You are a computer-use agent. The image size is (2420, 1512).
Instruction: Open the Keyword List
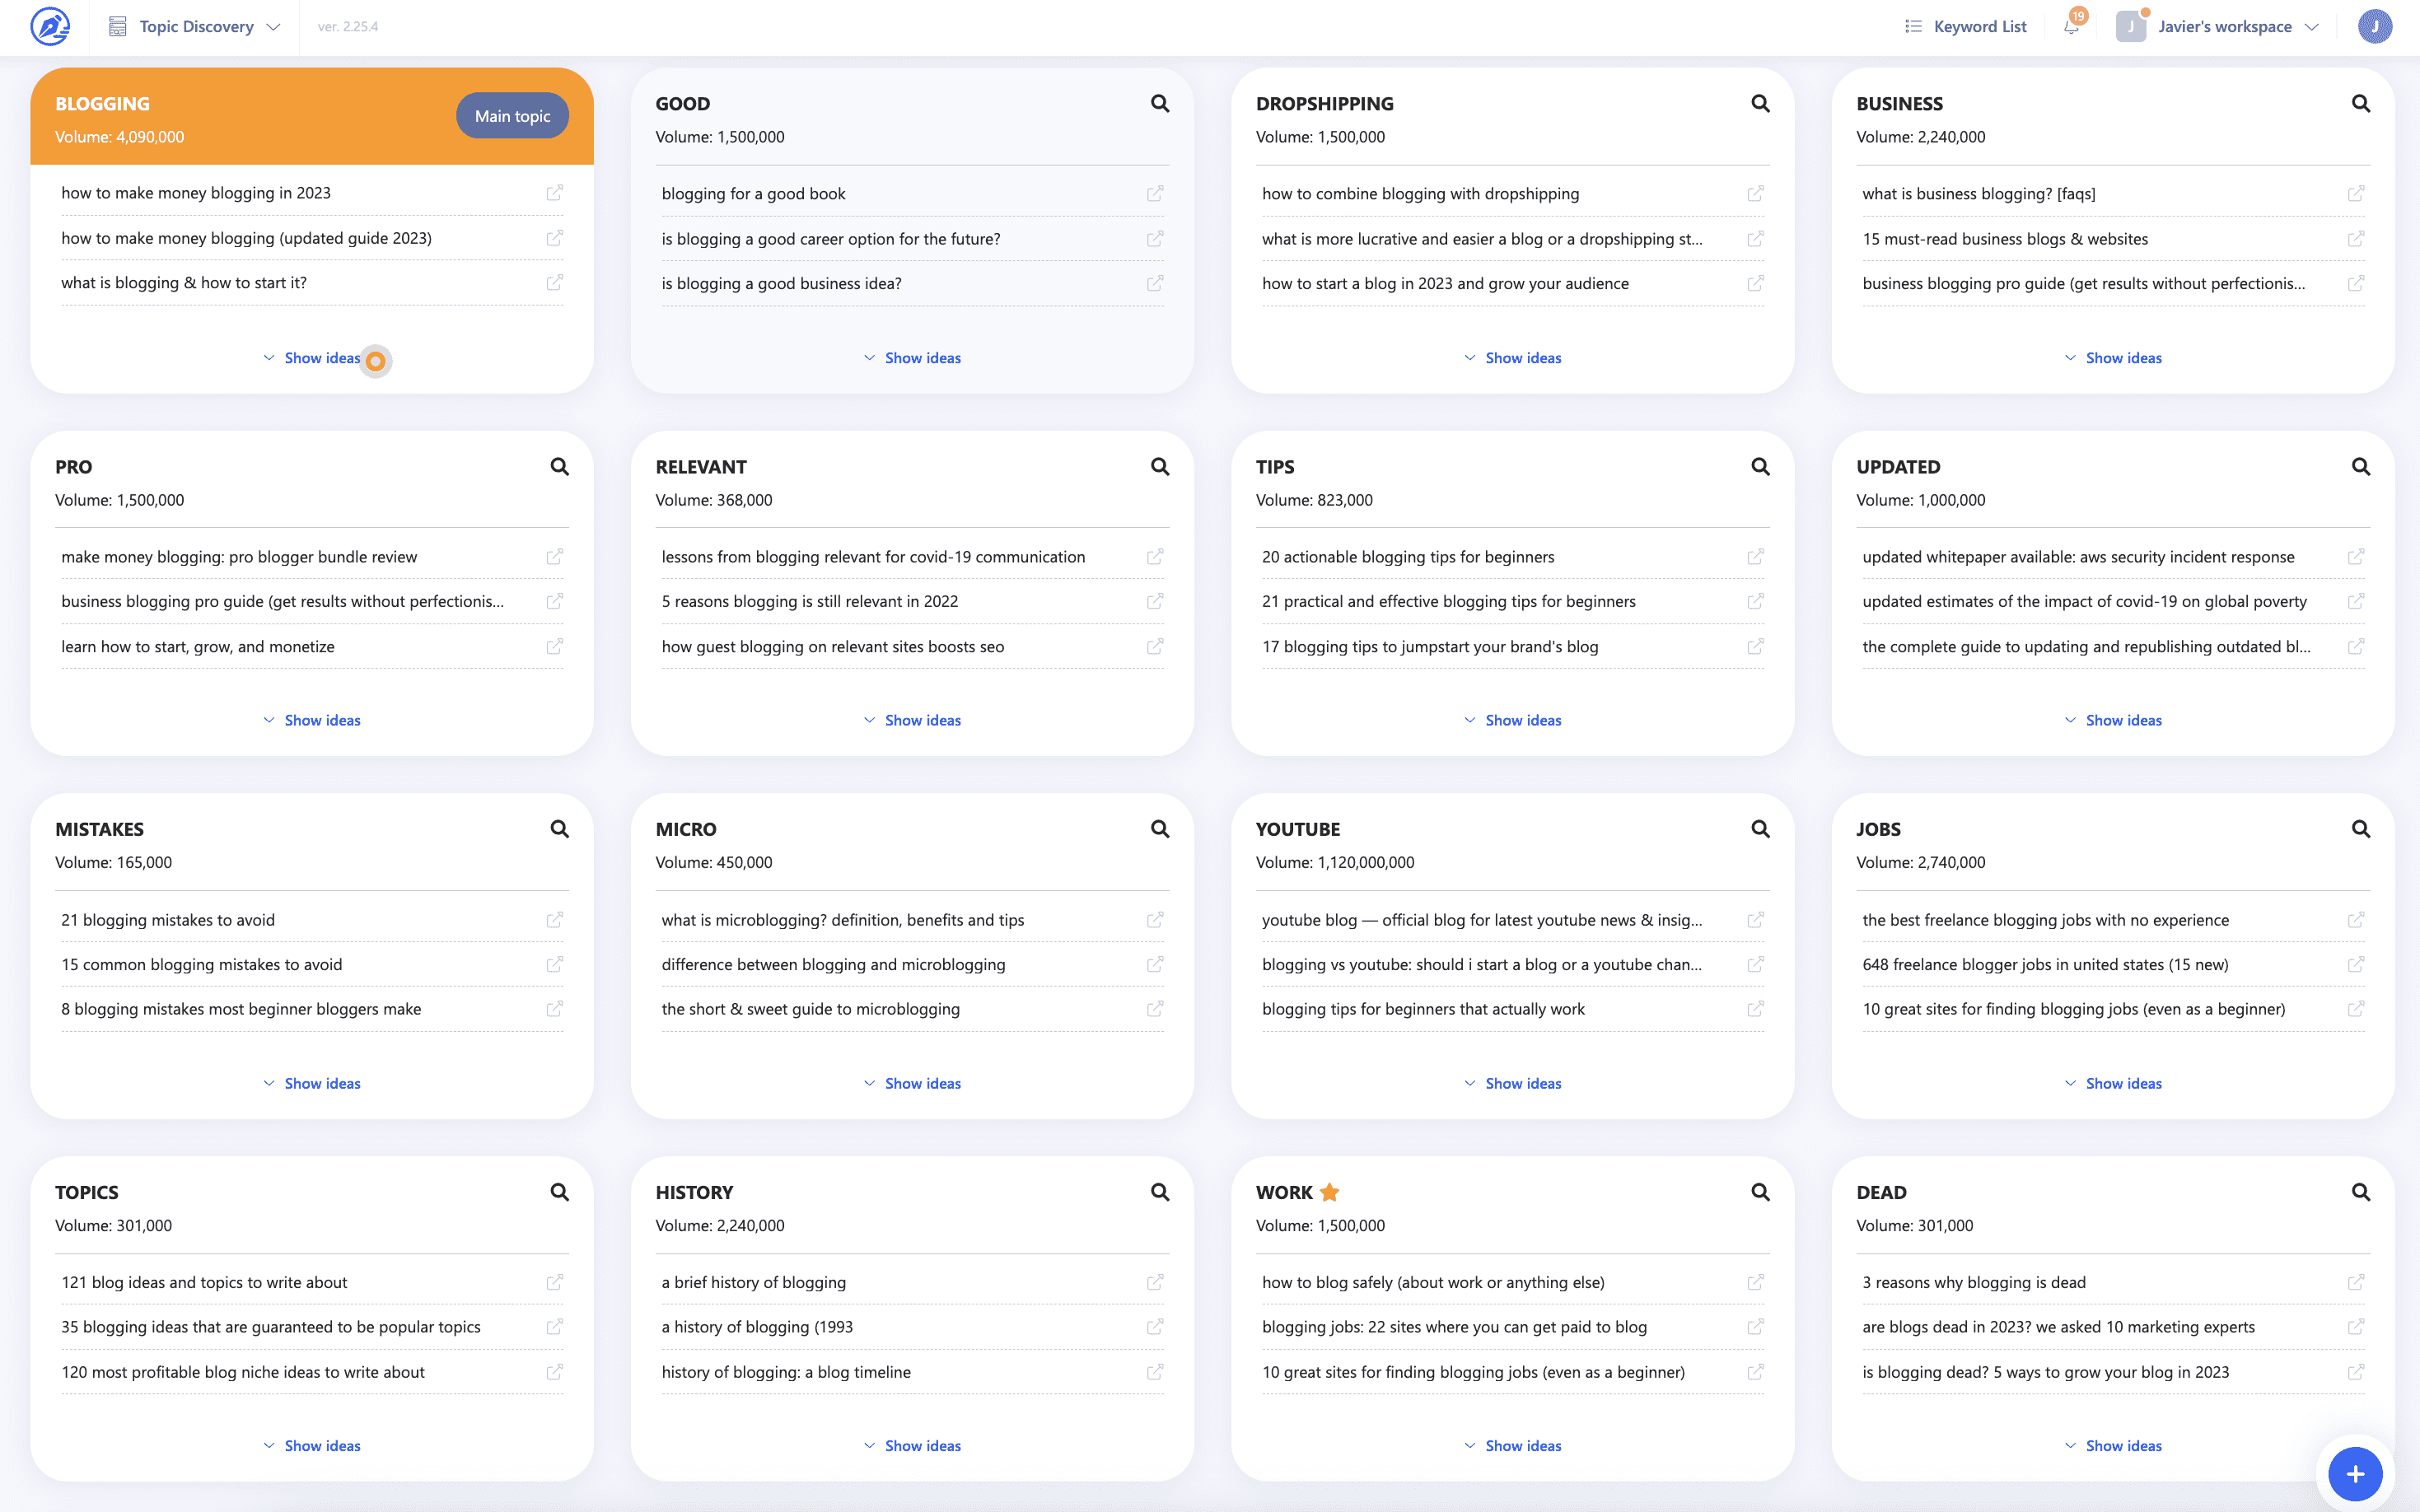tap(1966, 27)
